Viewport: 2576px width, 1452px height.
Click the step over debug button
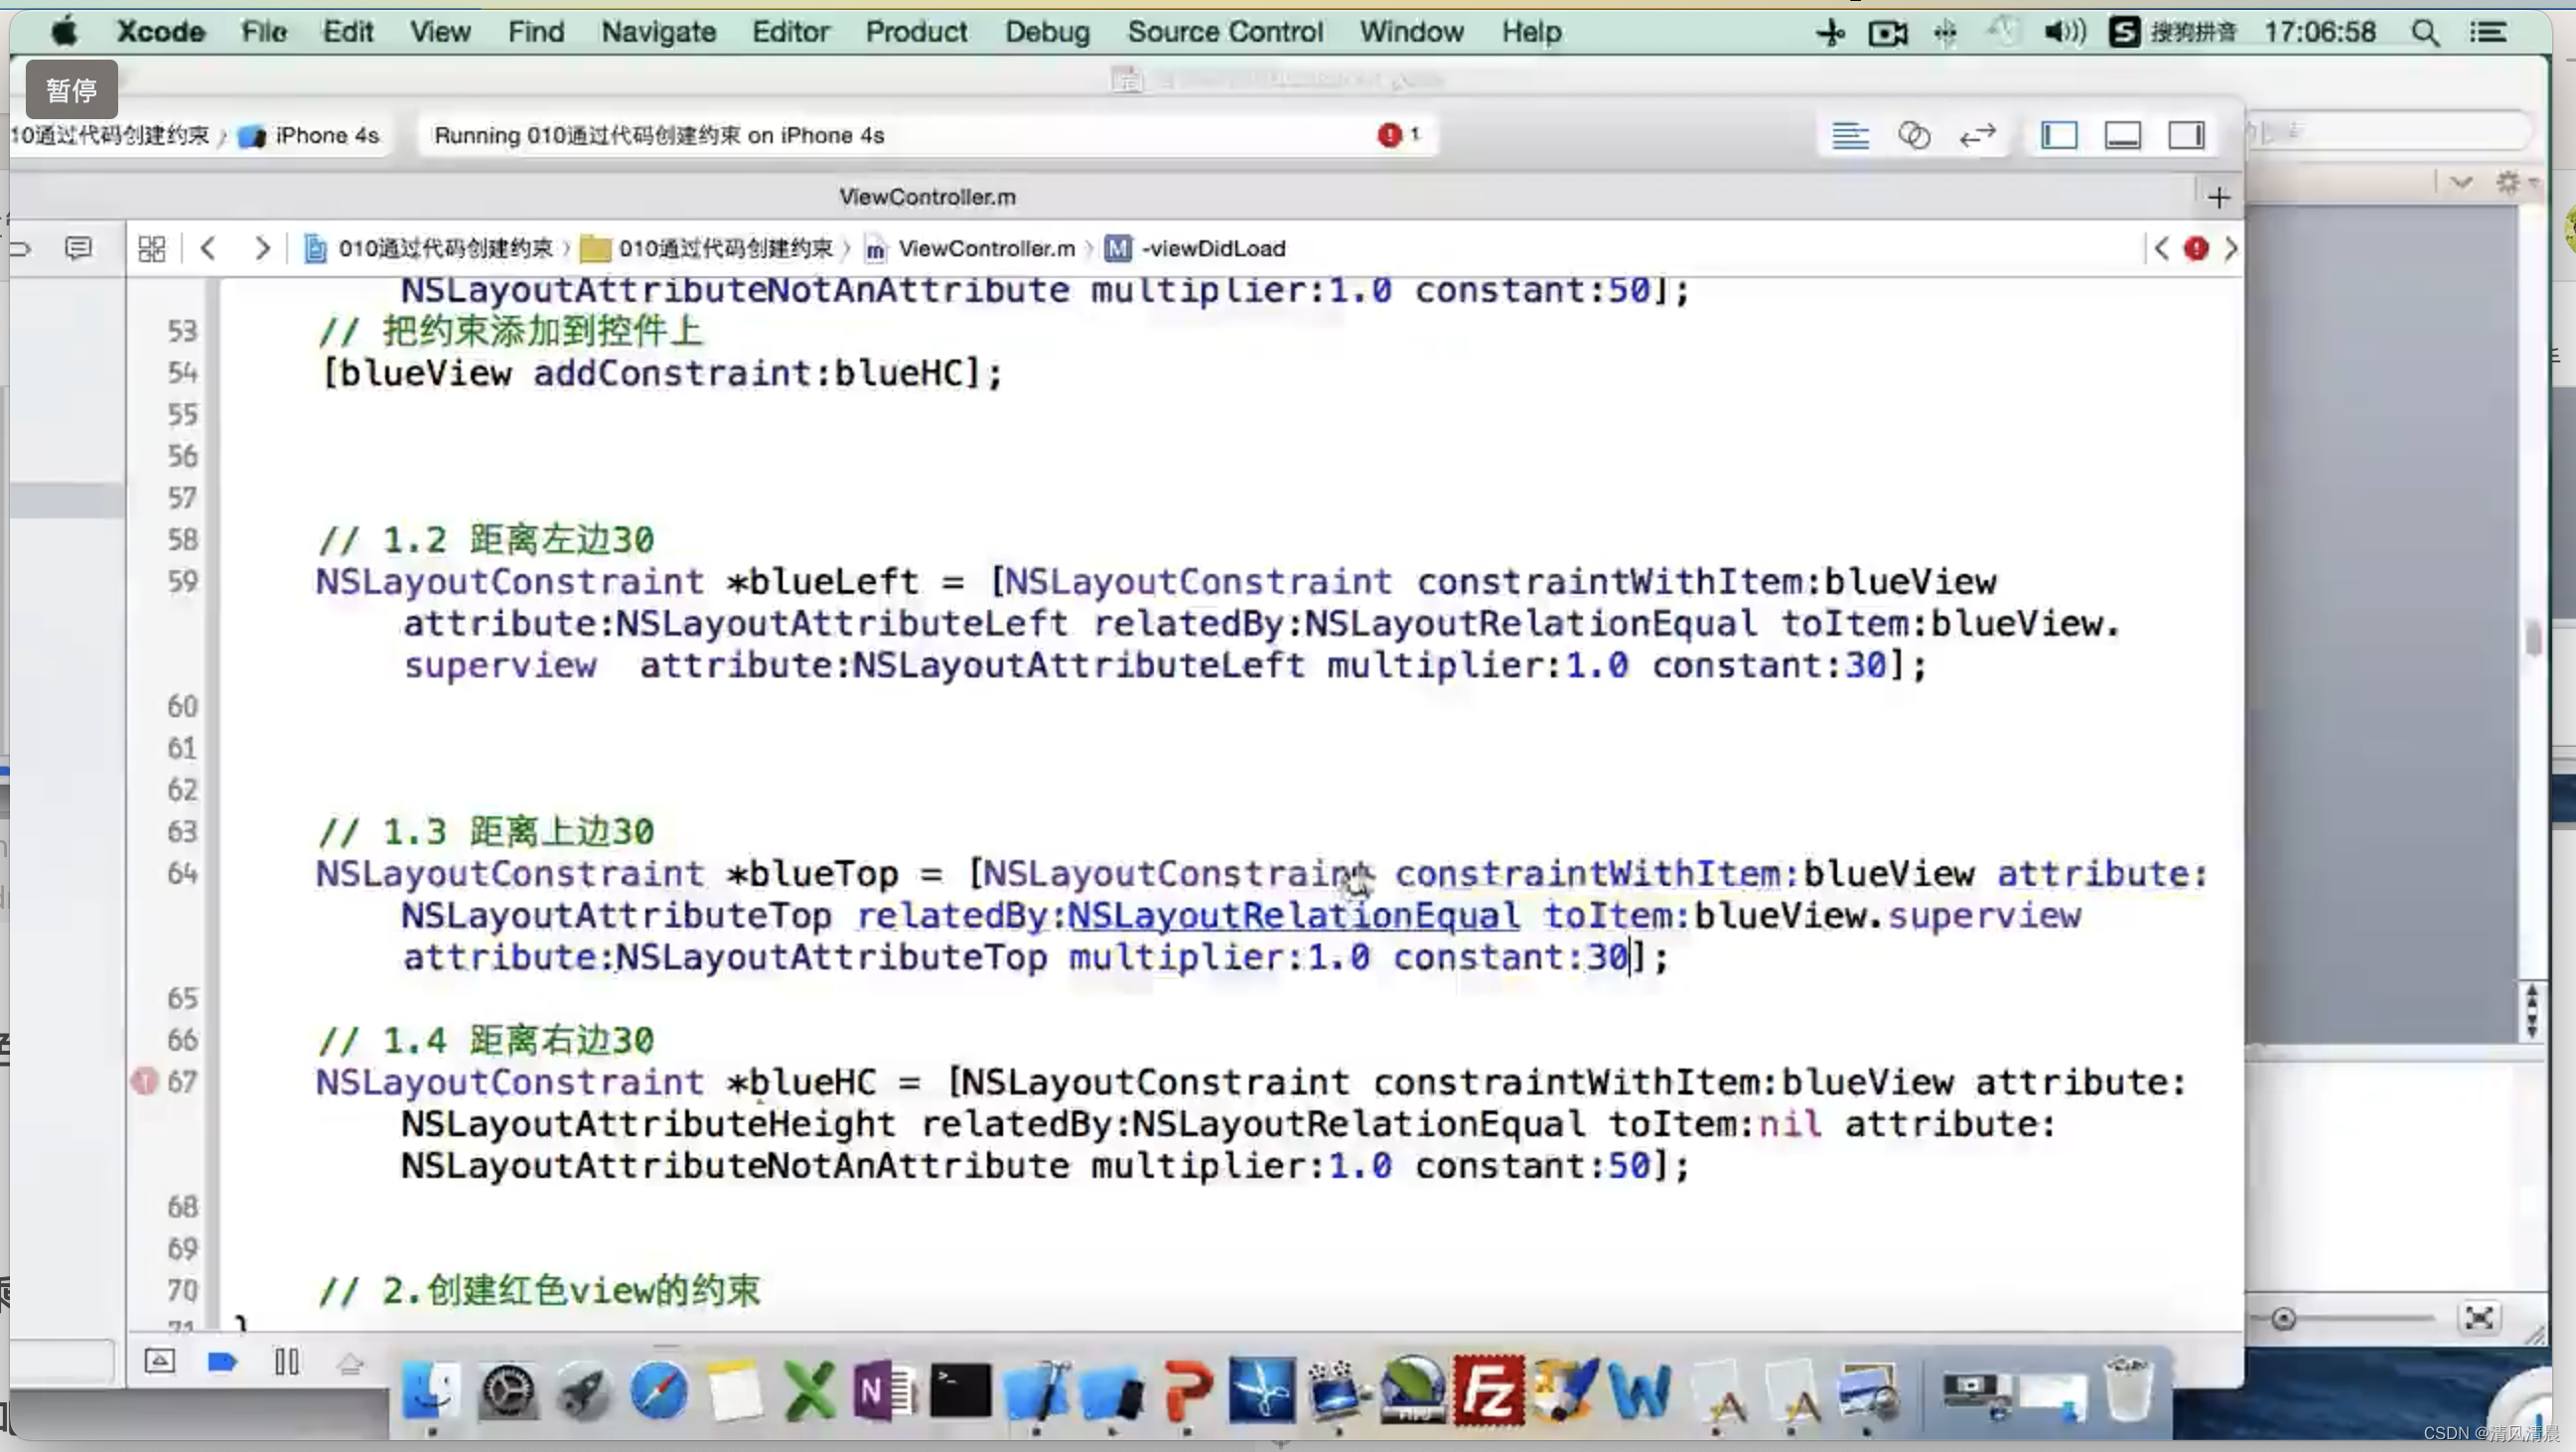click(x=353, y=1359)
